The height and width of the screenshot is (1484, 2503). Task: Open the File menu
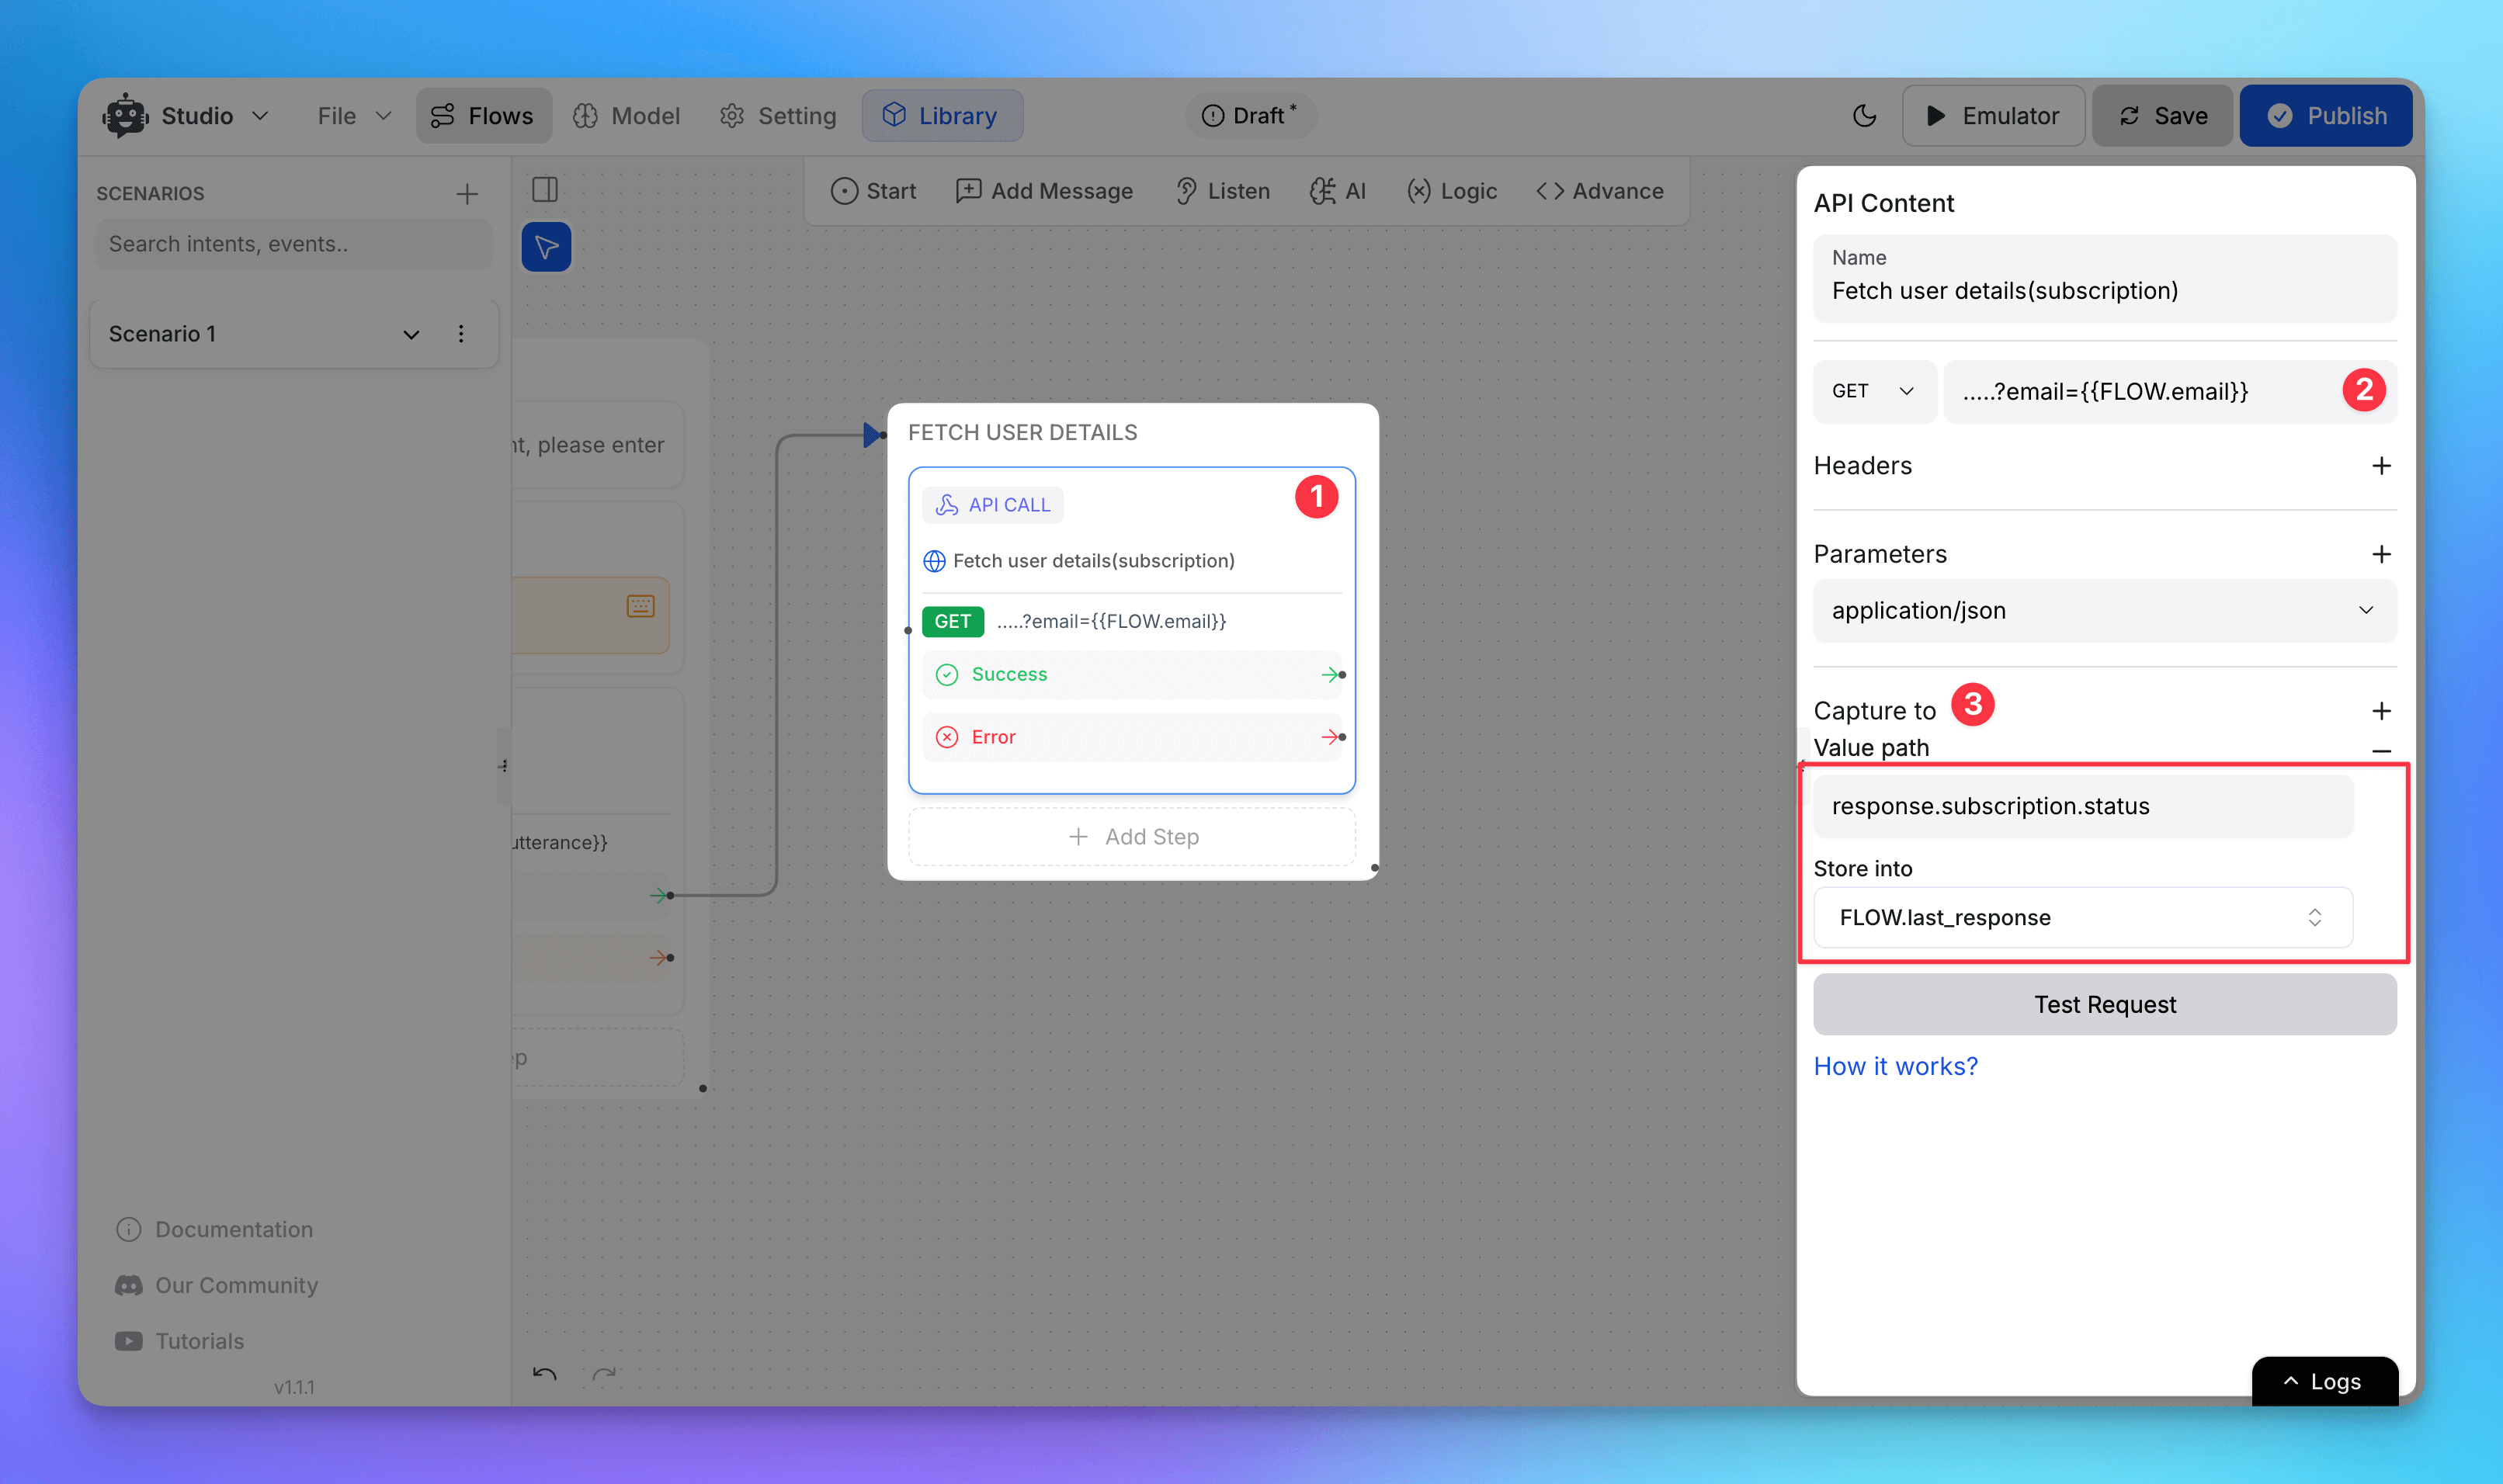pos(353,116)
